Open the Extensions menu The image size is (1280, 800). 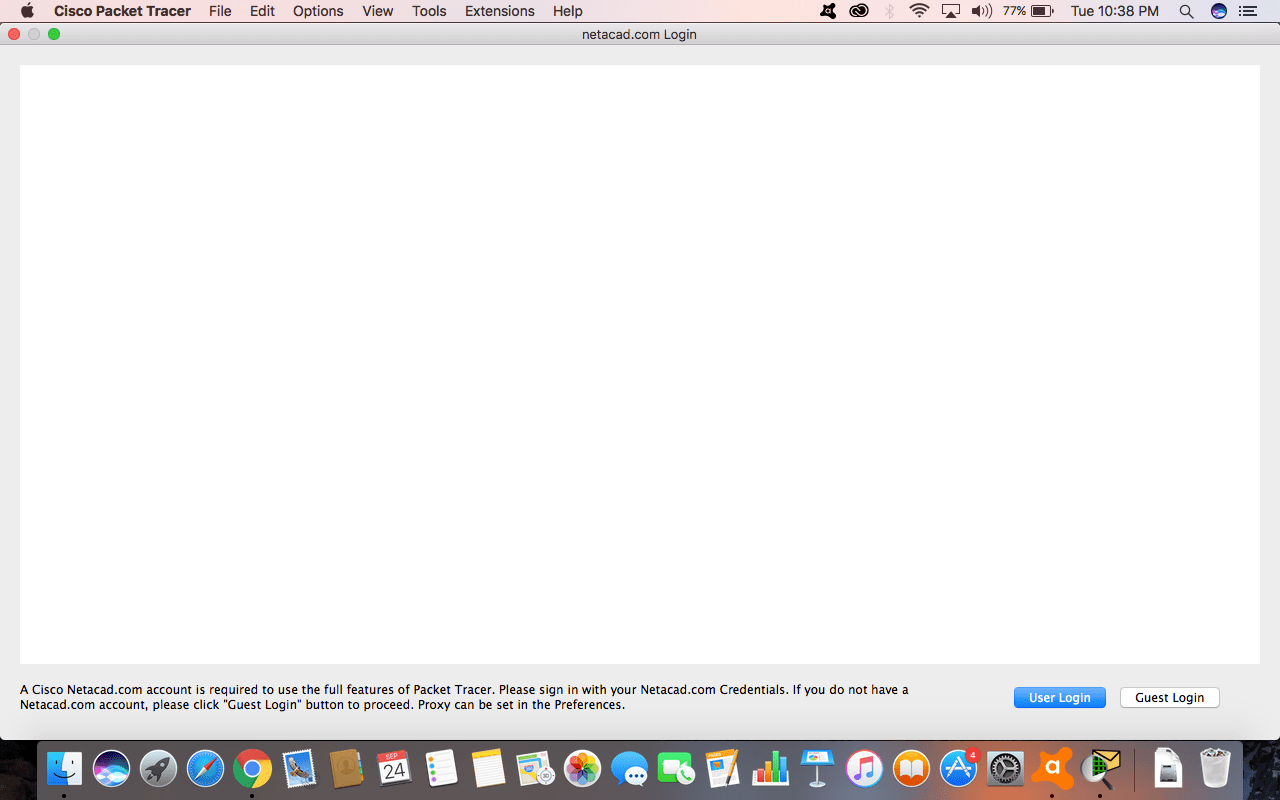[x=500, y=11]
